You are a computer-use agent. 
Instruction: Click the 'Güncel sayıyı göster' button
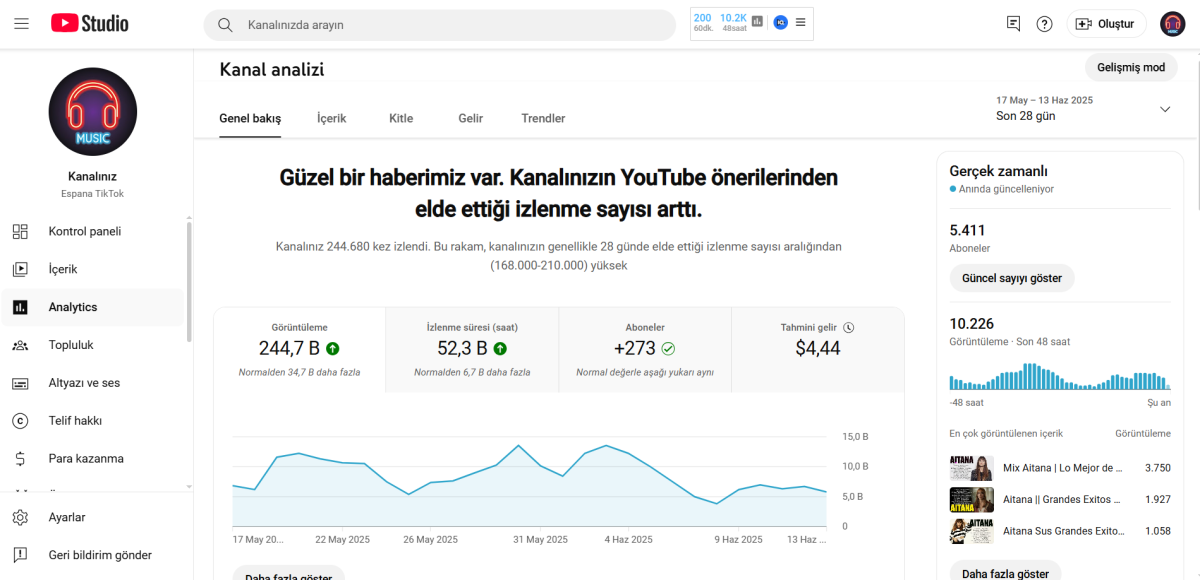[x=1012, y=278]
